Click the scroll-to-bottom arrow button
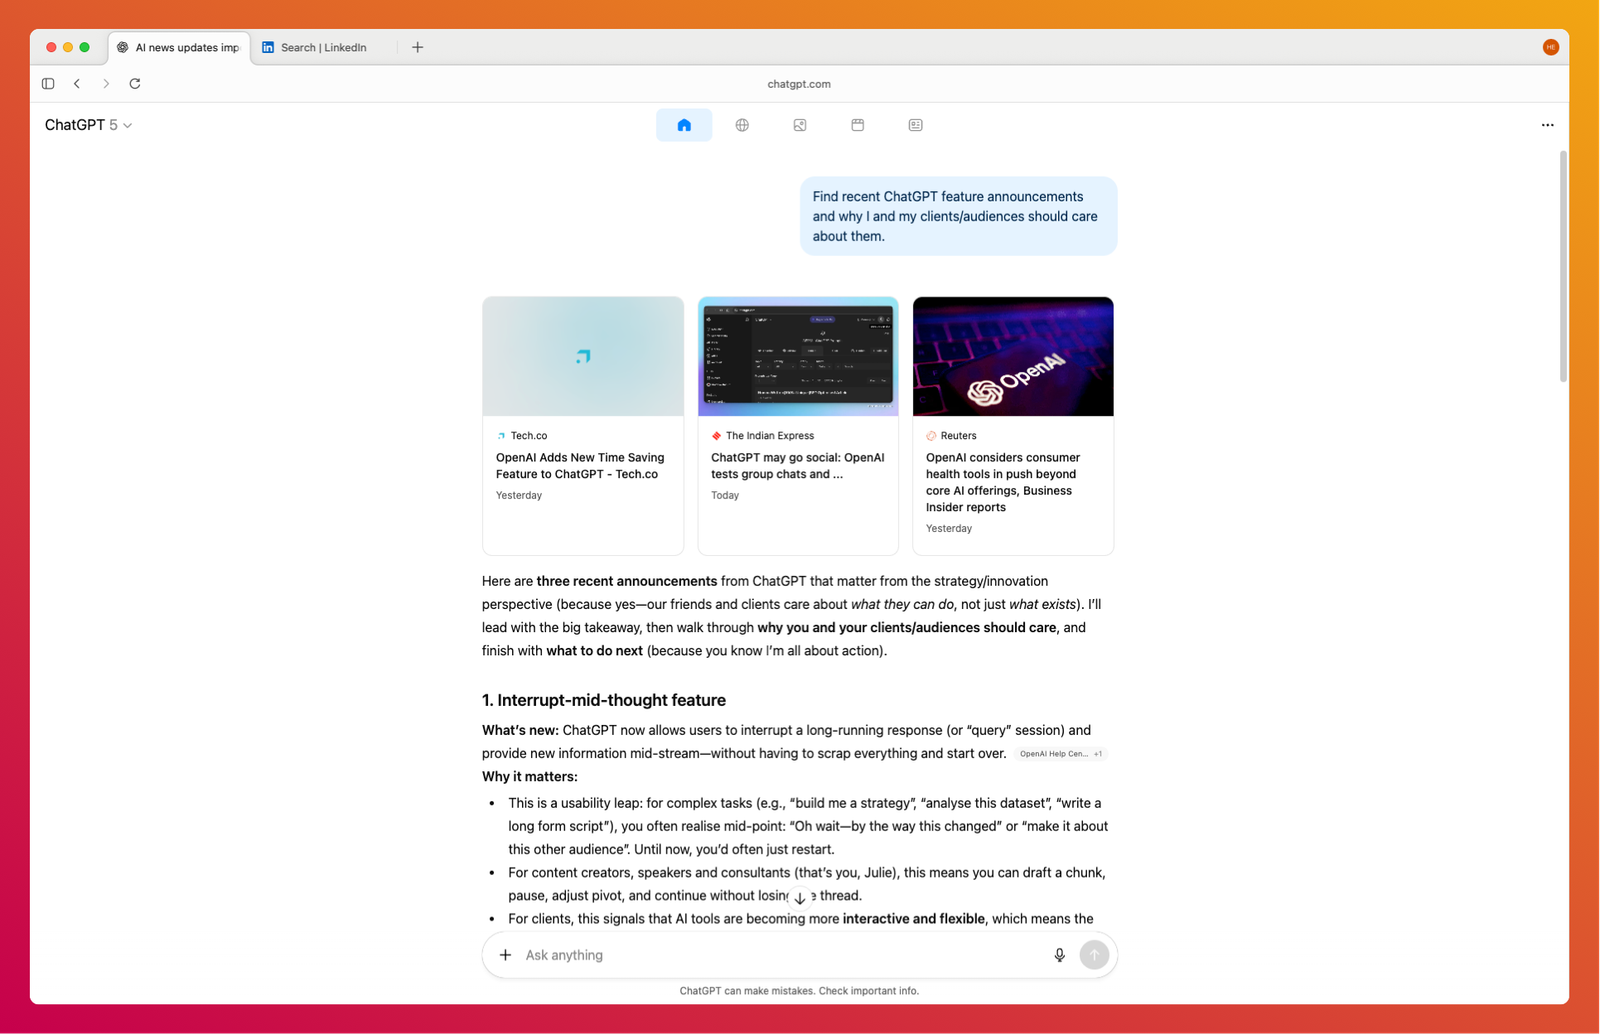The image size is (1600, 1034). coord(800,898)
